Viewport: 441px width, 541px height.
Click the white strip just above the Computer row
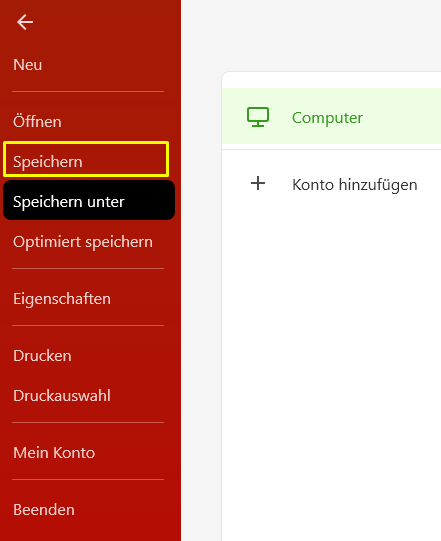(x=331, y=81)
